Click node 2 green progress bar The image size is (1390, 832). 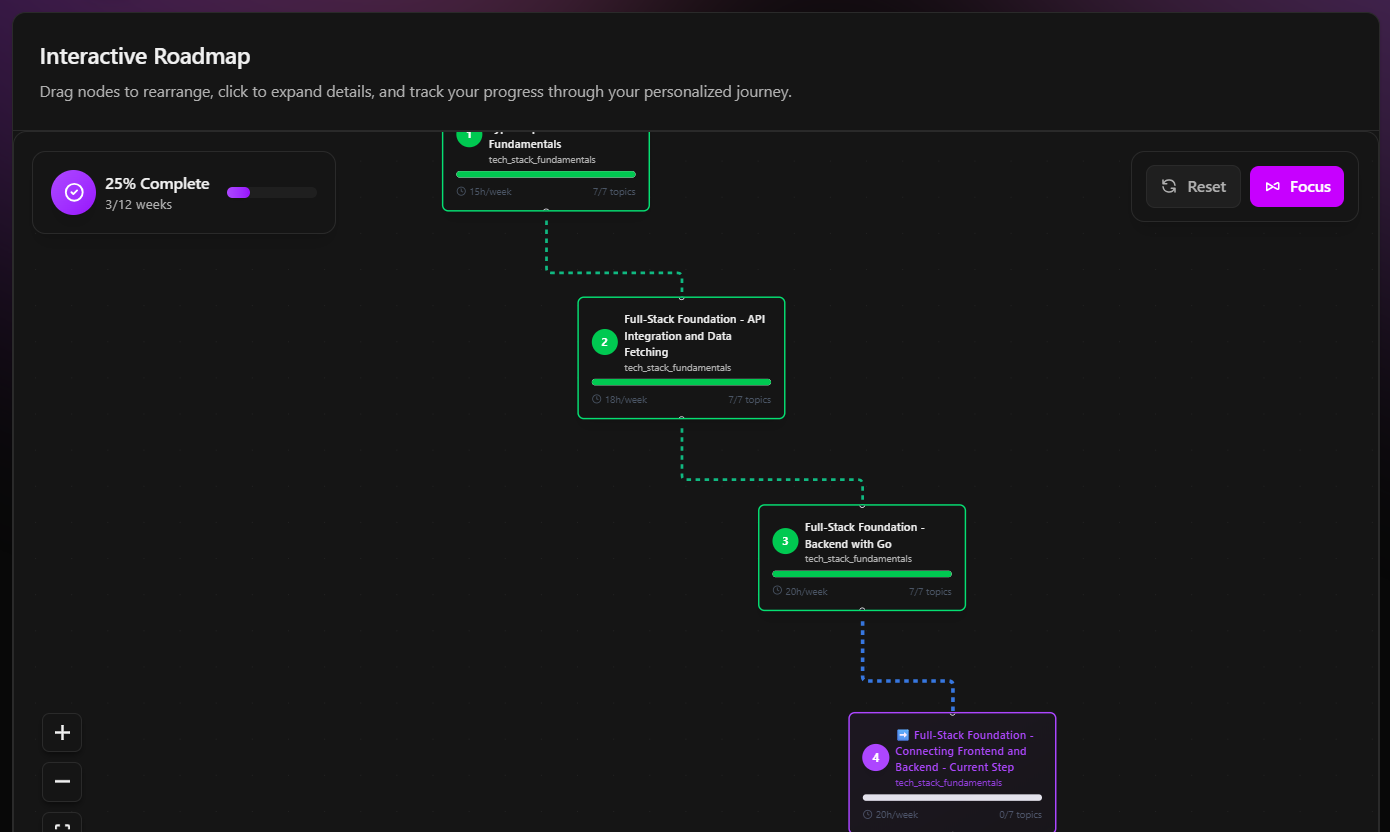click(681, 382)
